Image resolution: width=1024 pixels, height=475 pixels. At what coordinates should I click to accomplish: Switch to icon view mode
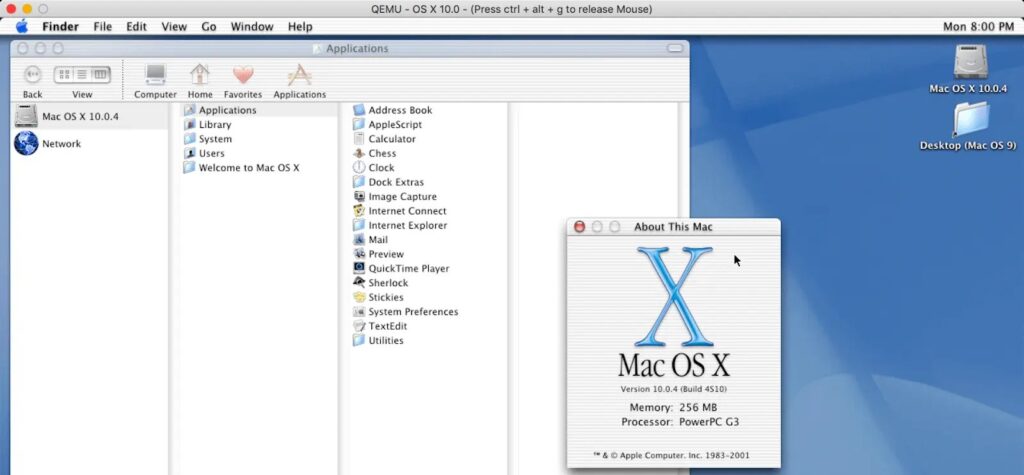65,74
